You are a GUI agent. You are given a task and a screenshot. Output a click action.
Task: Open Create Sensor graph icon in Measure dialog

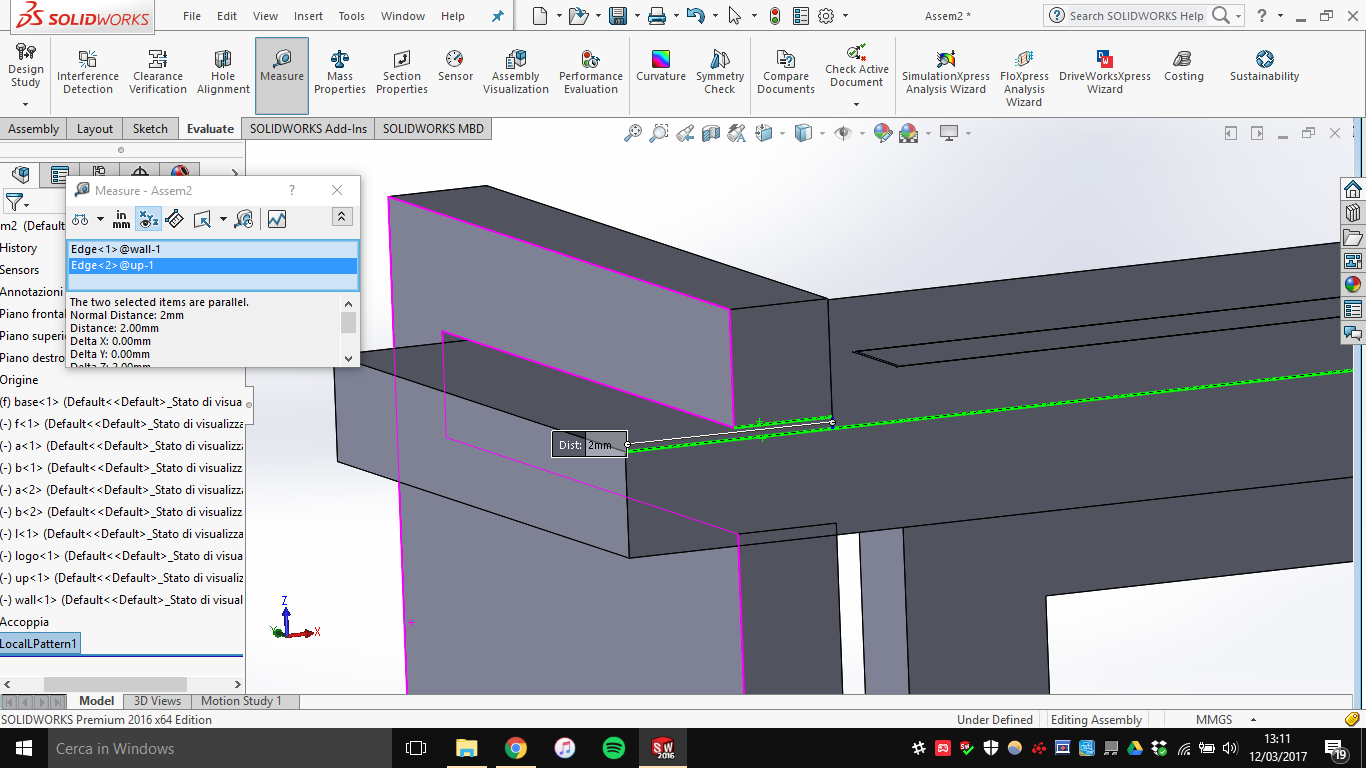coord(277,219)
